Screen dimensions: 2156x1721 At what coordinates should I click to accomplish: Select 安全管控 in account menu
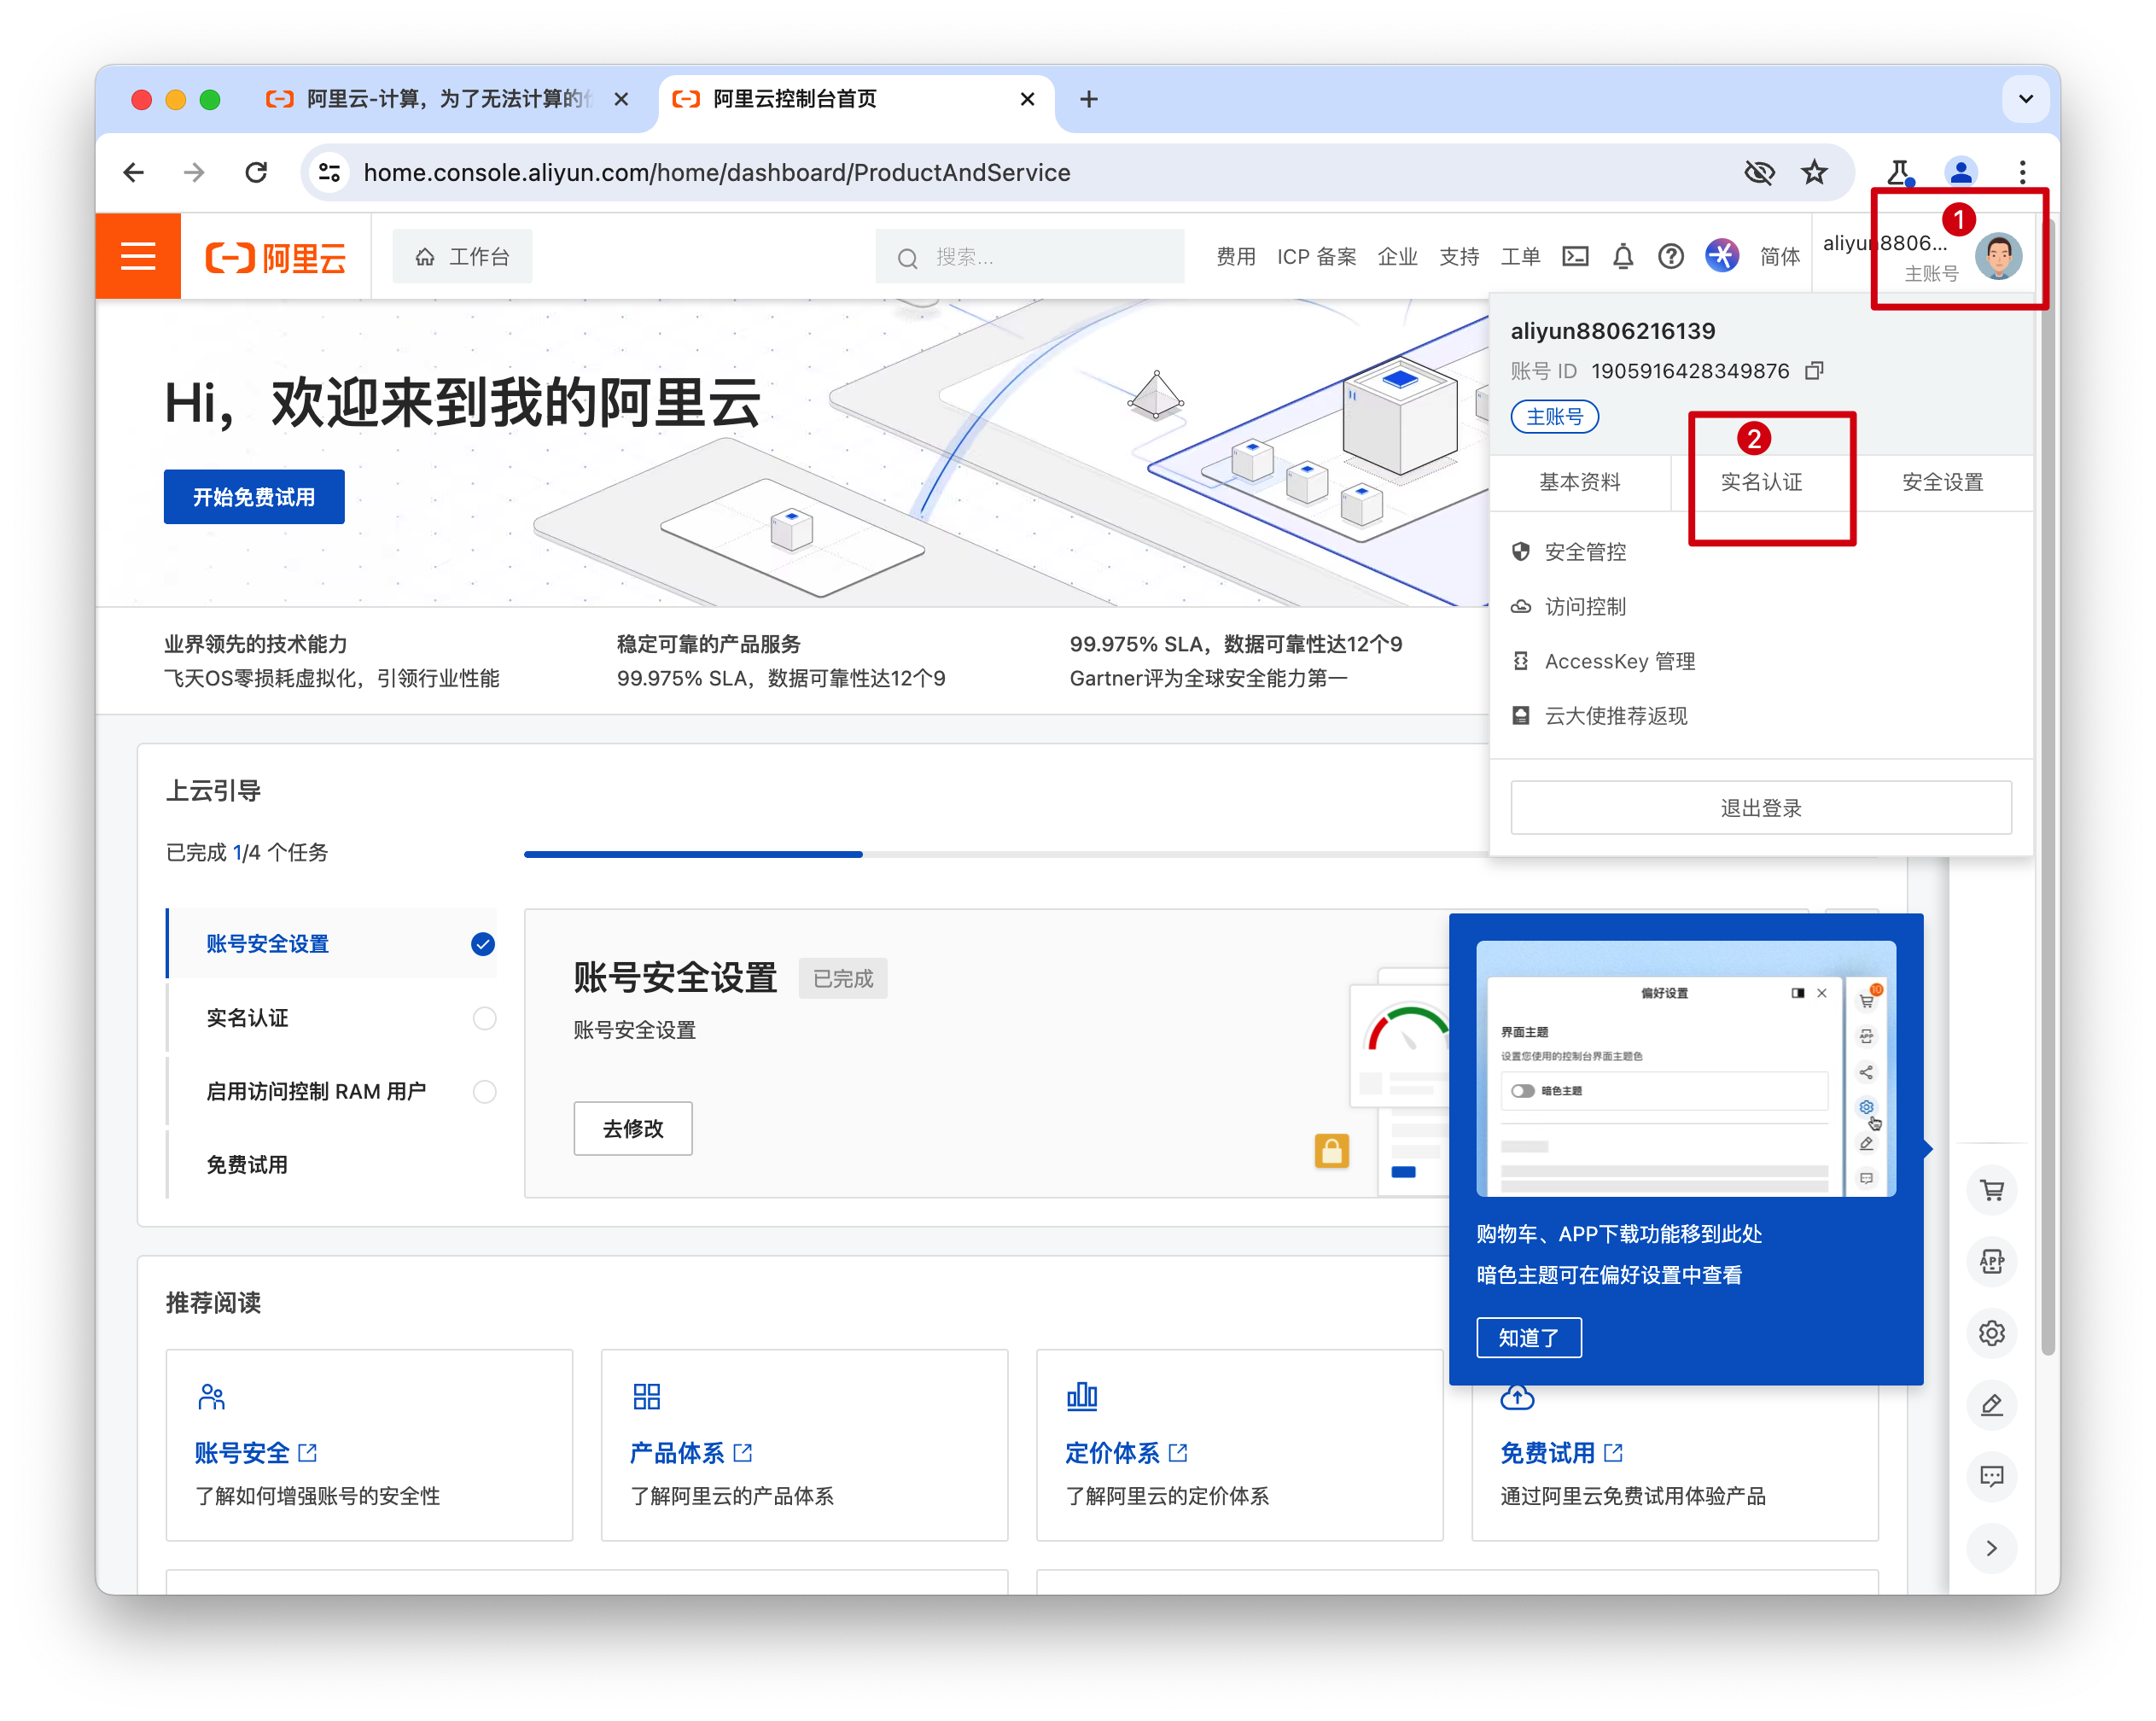(1585, 552)
